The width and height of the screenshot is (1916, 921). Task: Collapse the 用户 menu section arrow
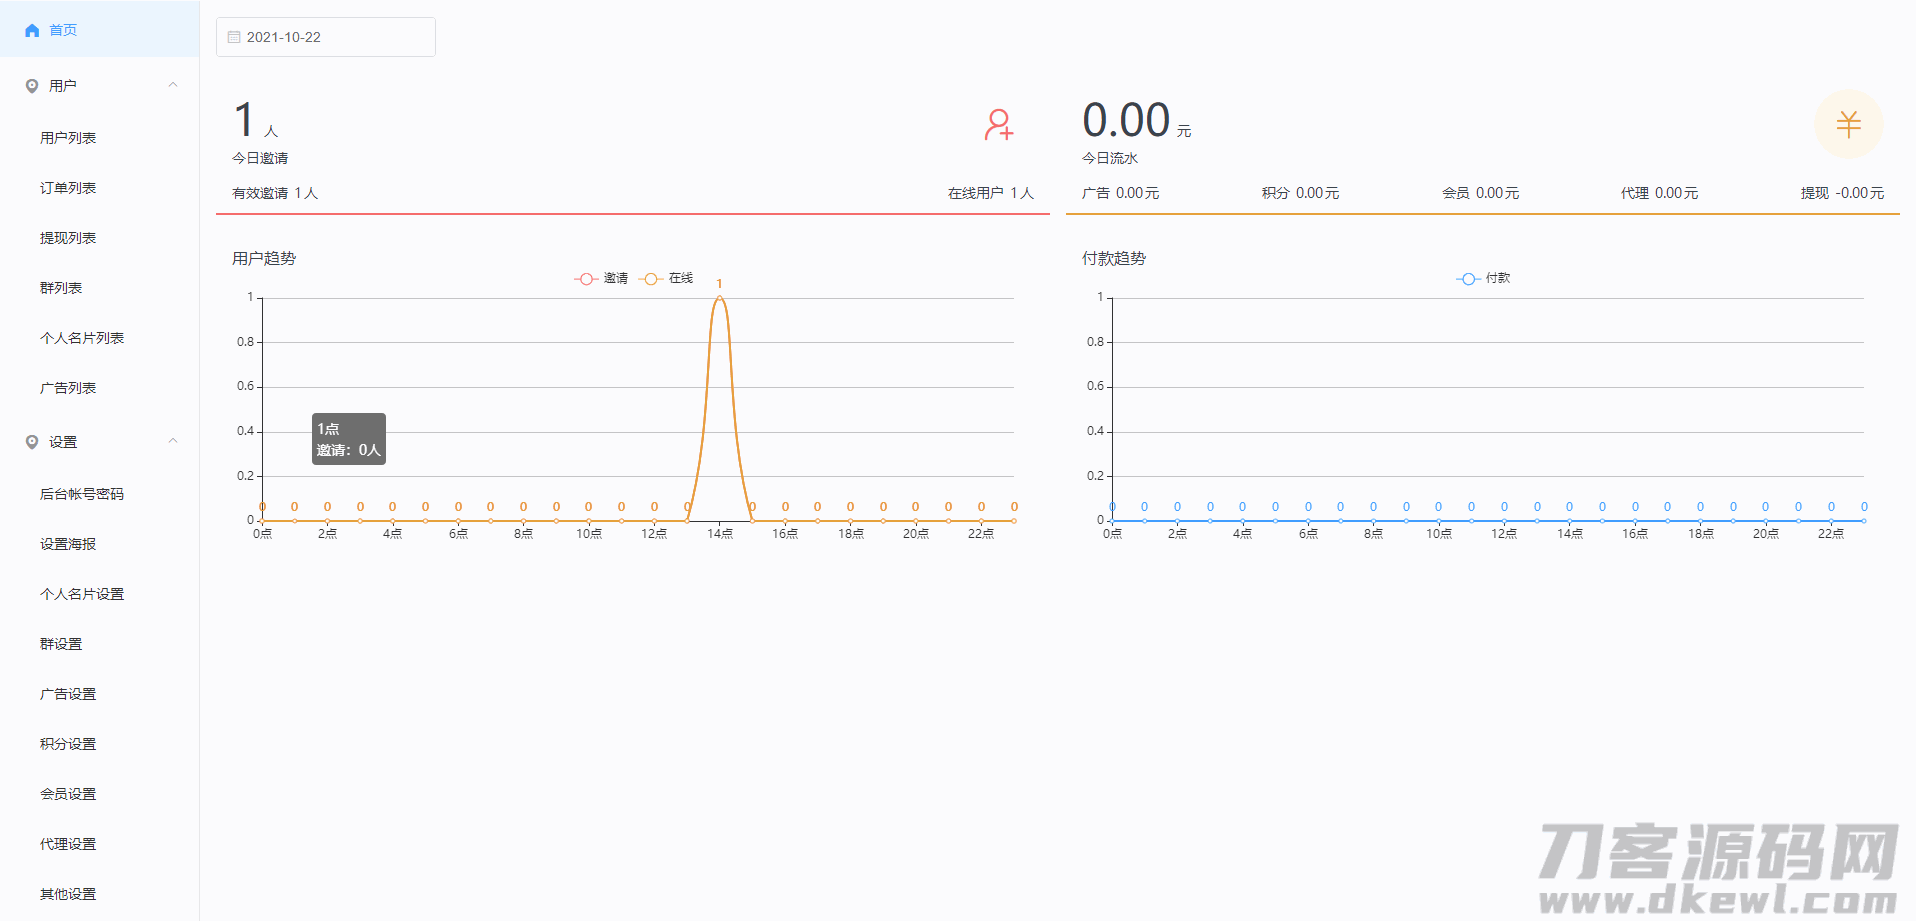tap(173, 85)
